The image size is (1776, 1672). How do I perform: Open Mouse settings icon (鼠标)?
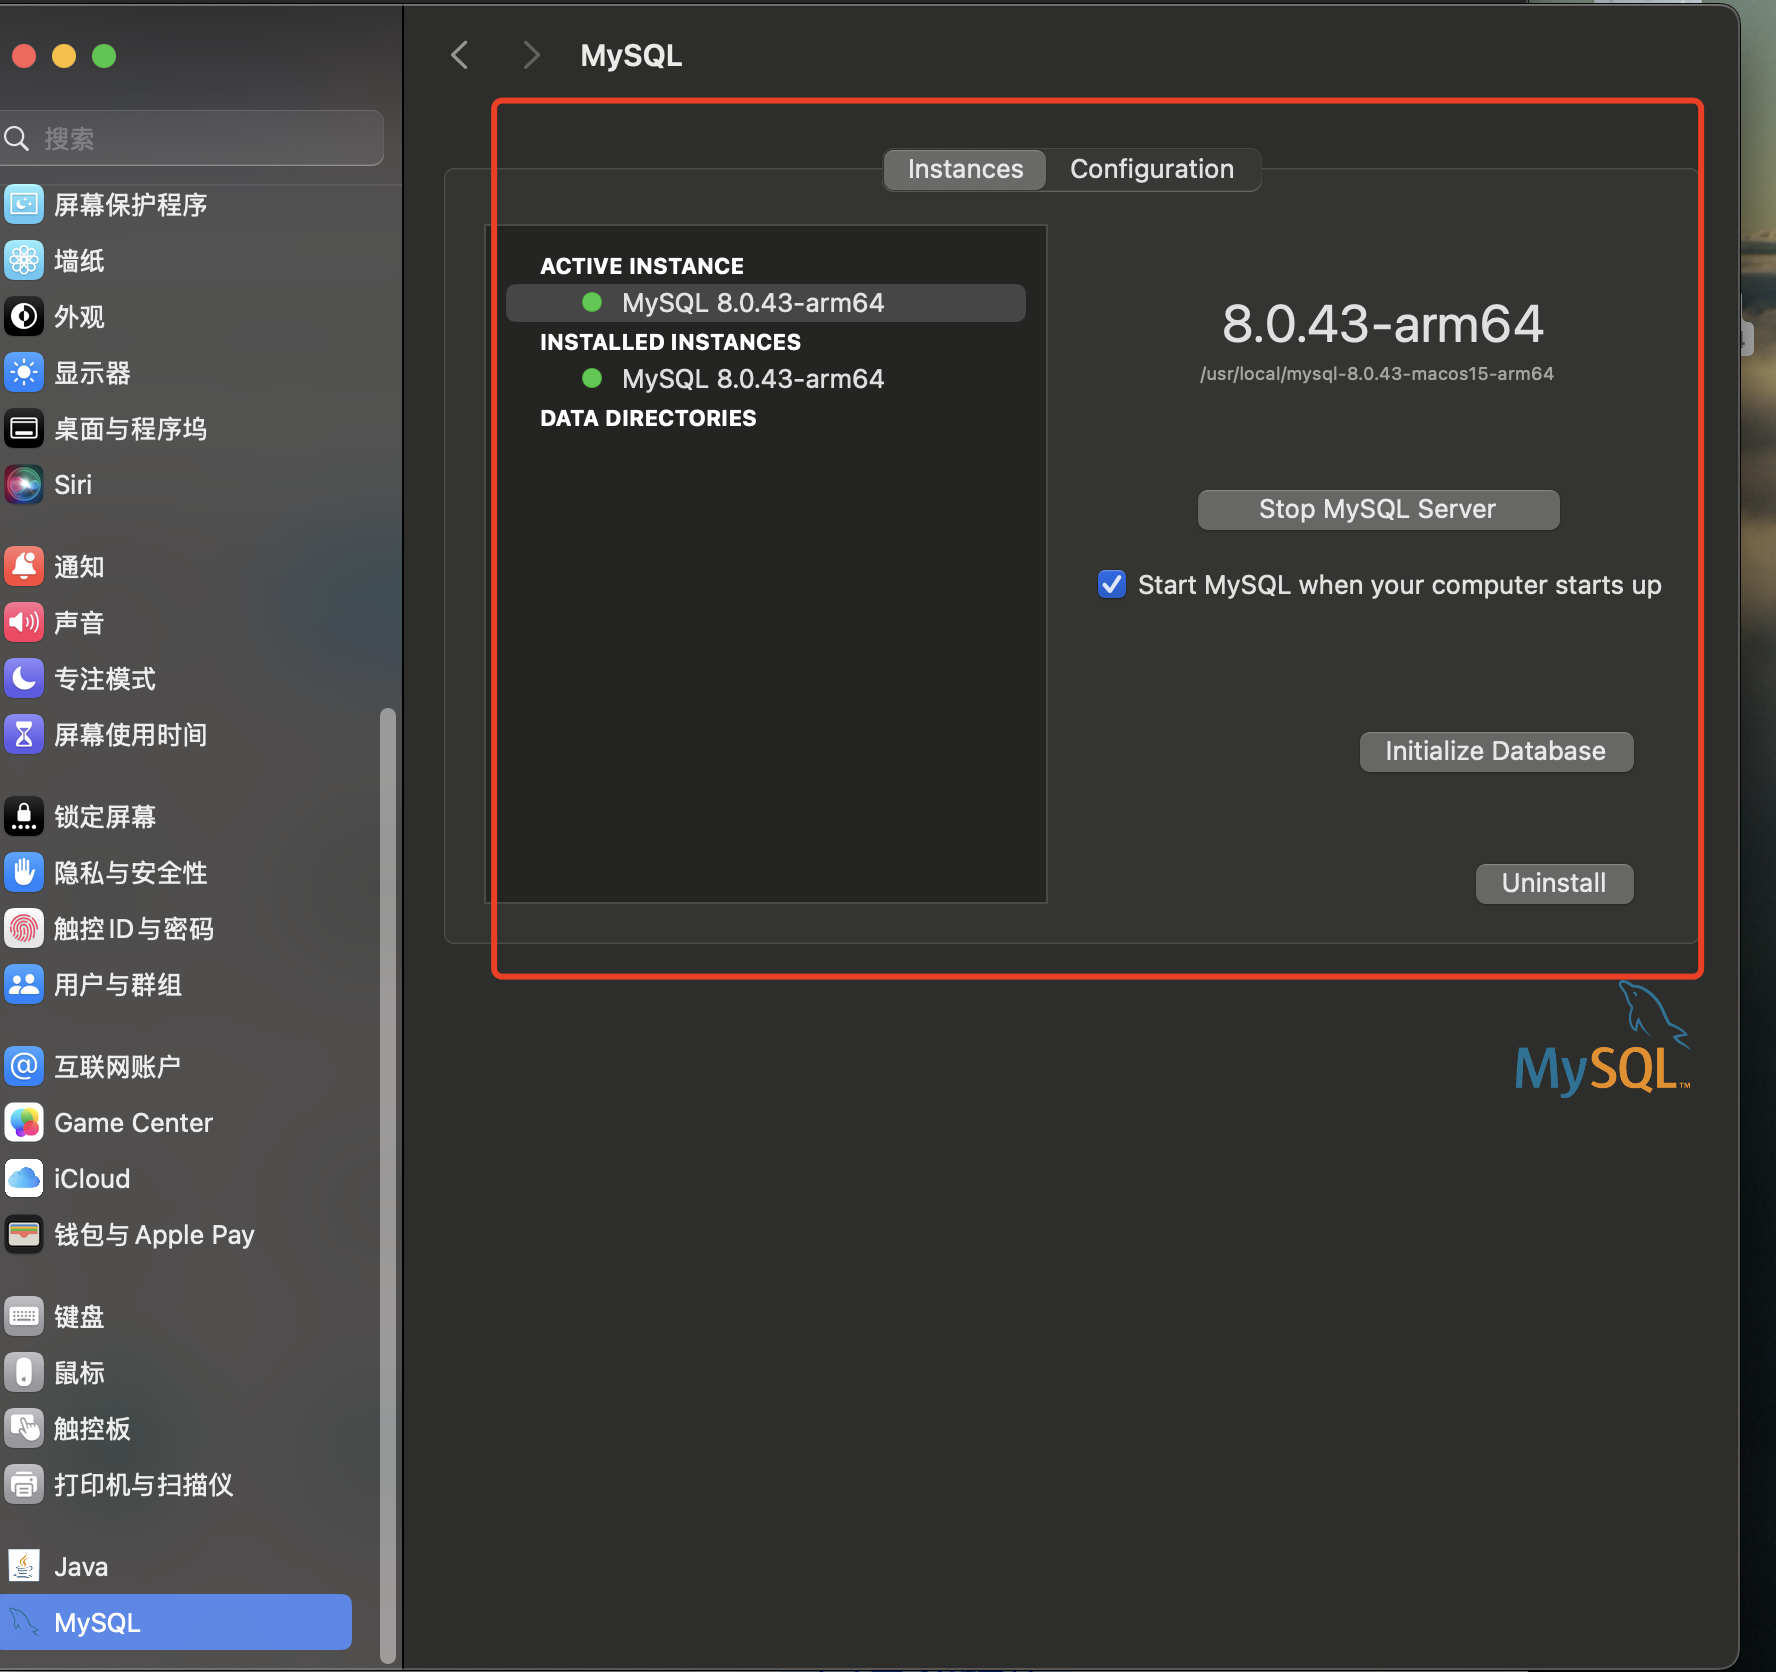(x=24, y=1373)
